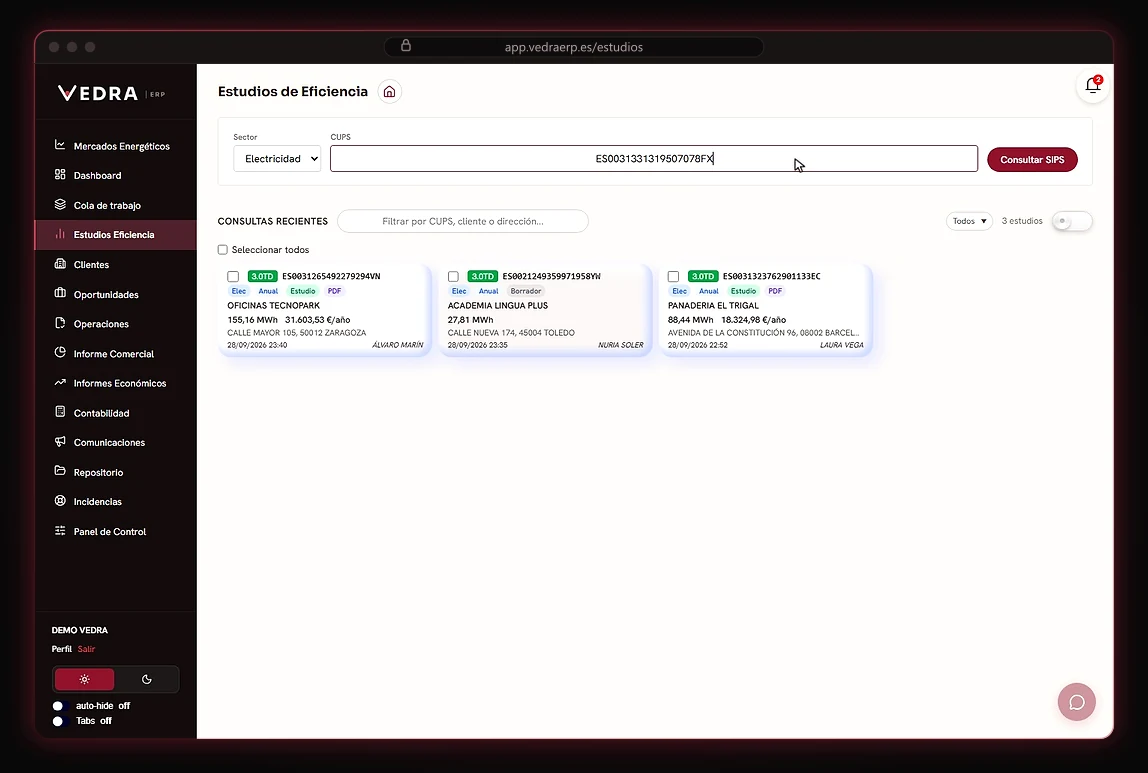
Task: Open the chat bubble button
Action: (1076, 702)
